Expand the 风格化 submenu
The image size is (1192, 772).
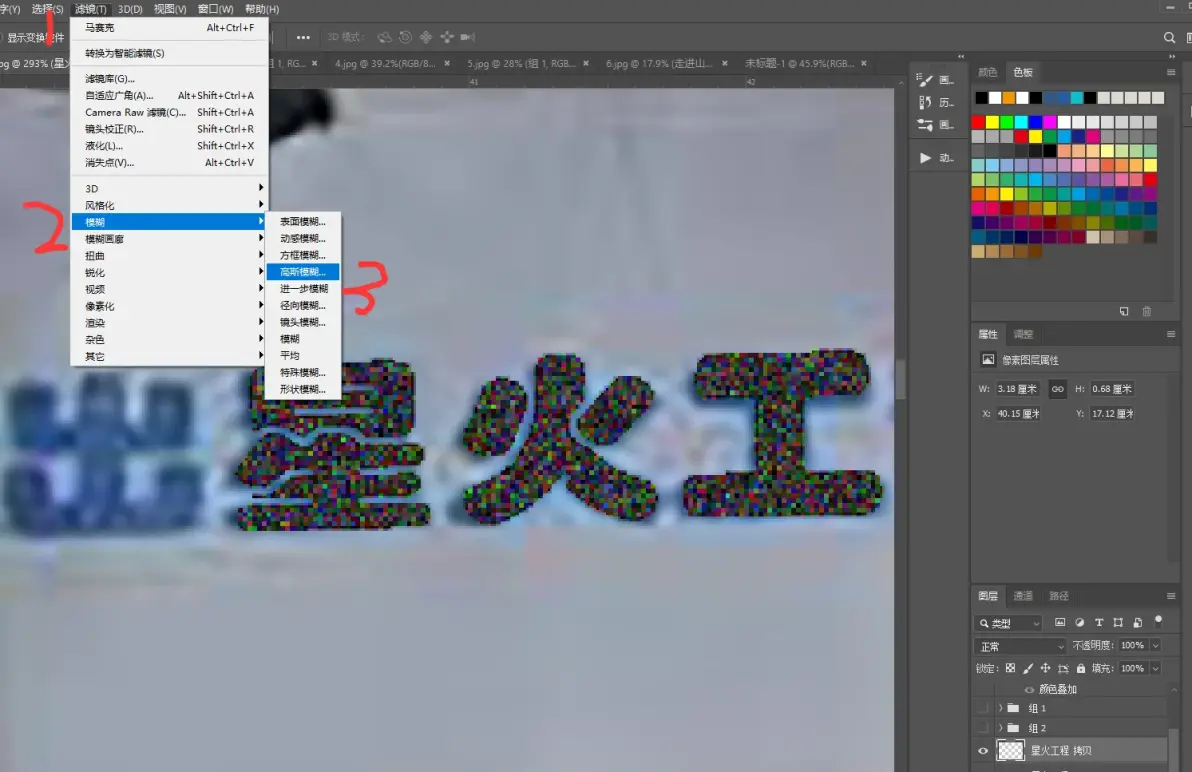click(169, 205)
